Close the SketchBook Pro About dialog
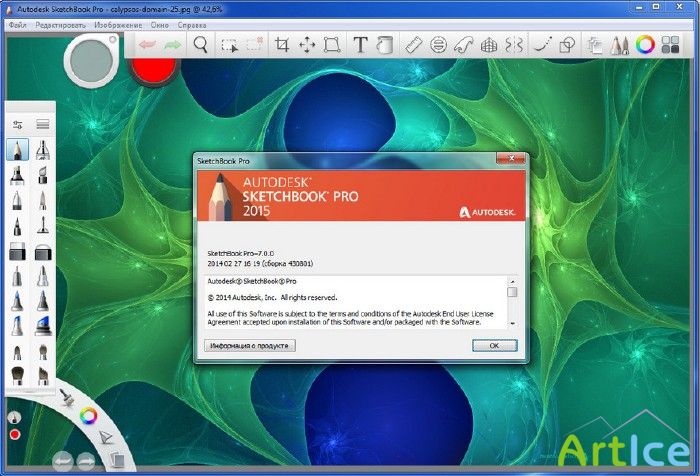The height and width of the screenshot is (476, 700). click(x=511, y=159)
